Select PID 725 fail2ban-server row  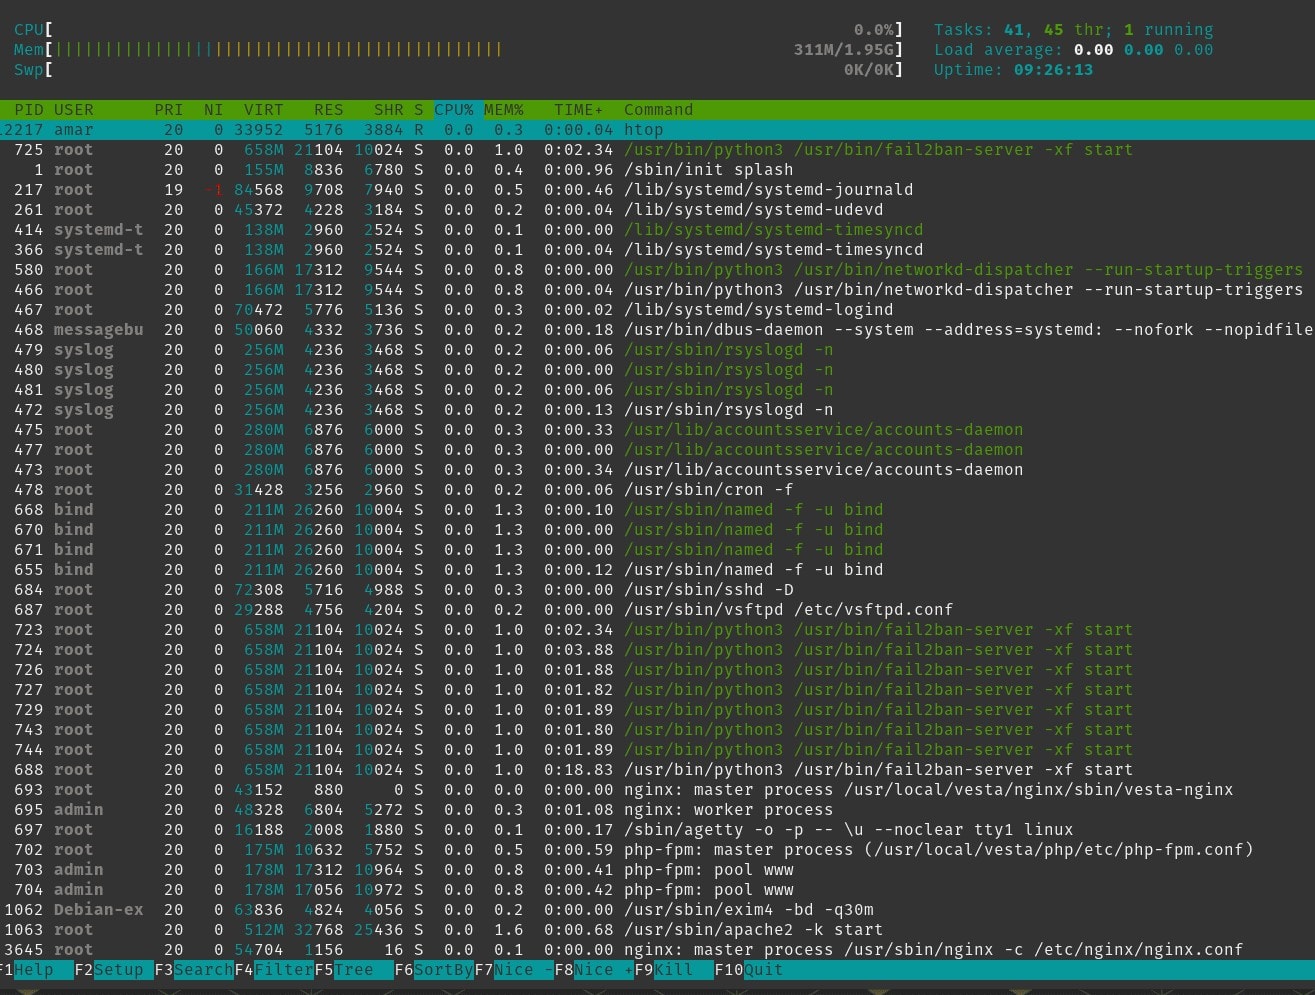coord(657,150)
